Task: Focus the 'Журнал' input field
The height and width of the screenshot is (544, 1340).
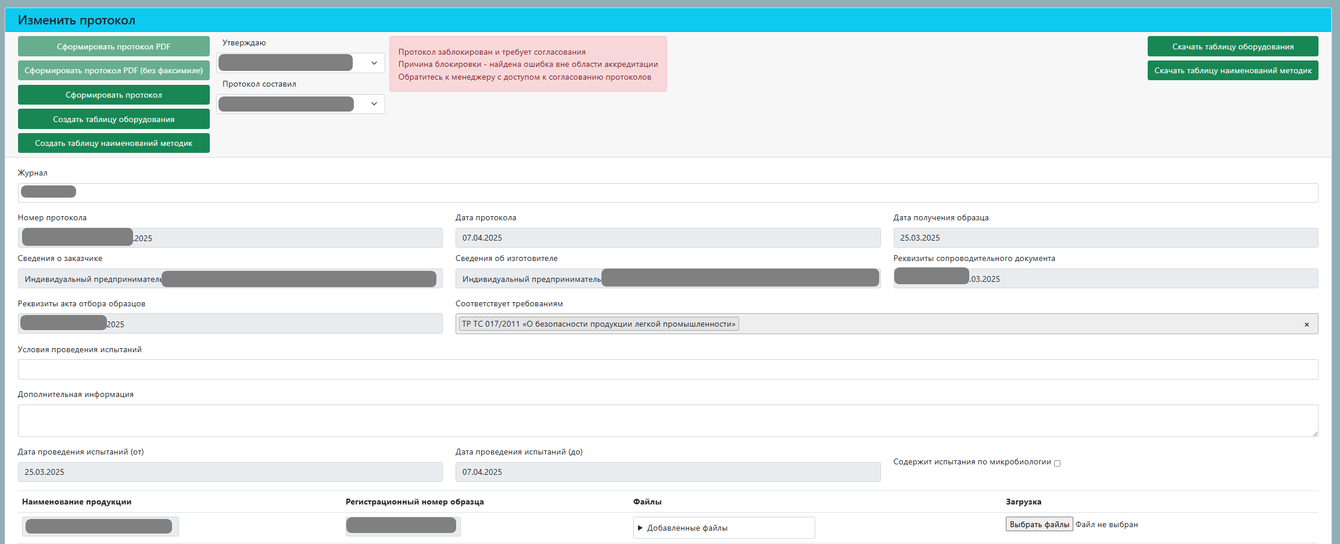Action: (668, 193)
